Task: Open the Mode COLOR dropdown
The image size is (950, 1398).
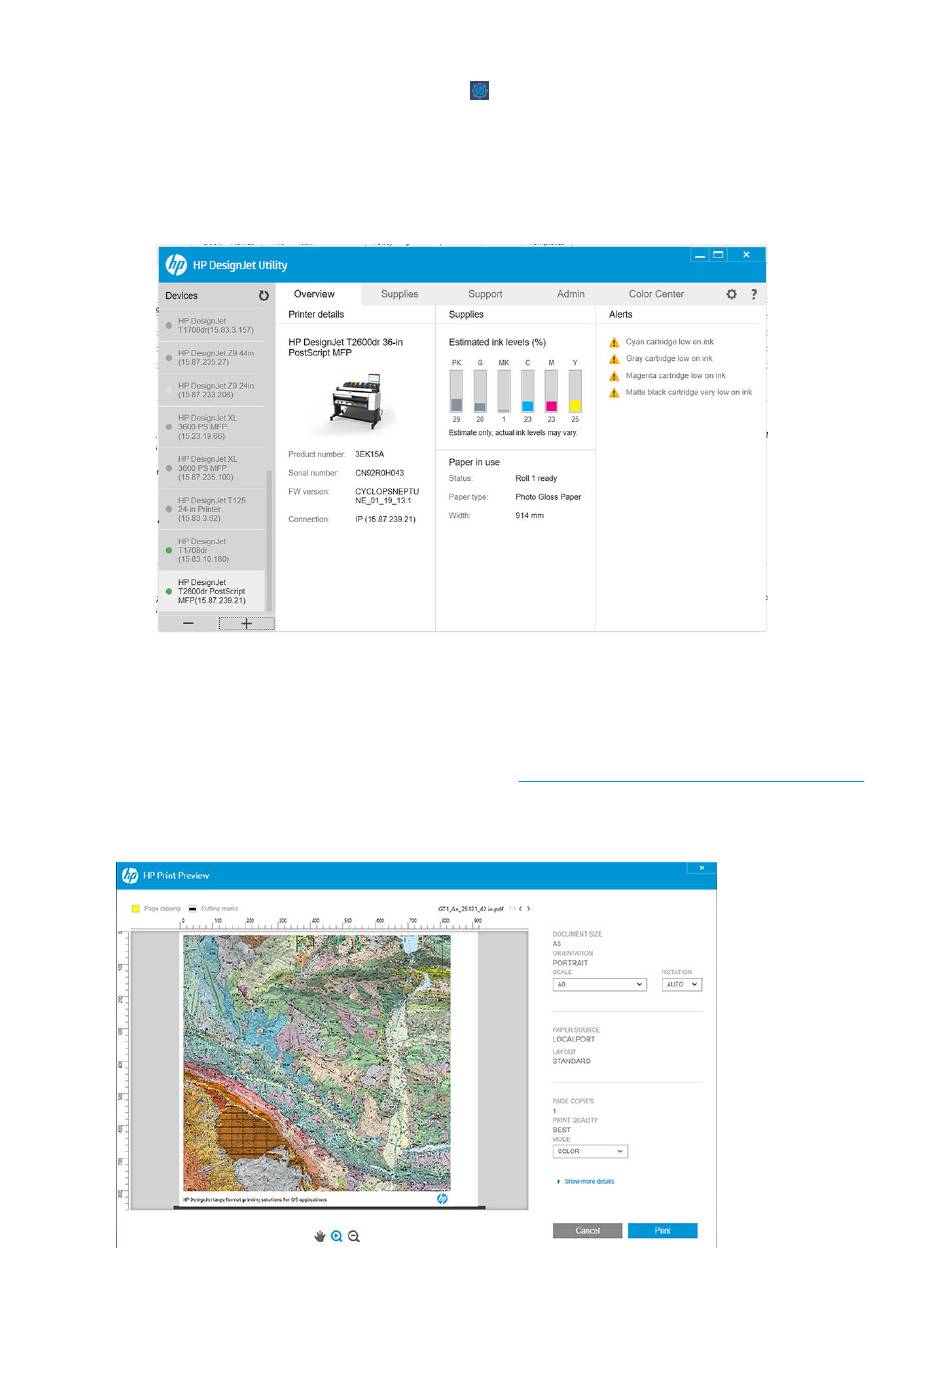Action: click(x=590, y=1151)
